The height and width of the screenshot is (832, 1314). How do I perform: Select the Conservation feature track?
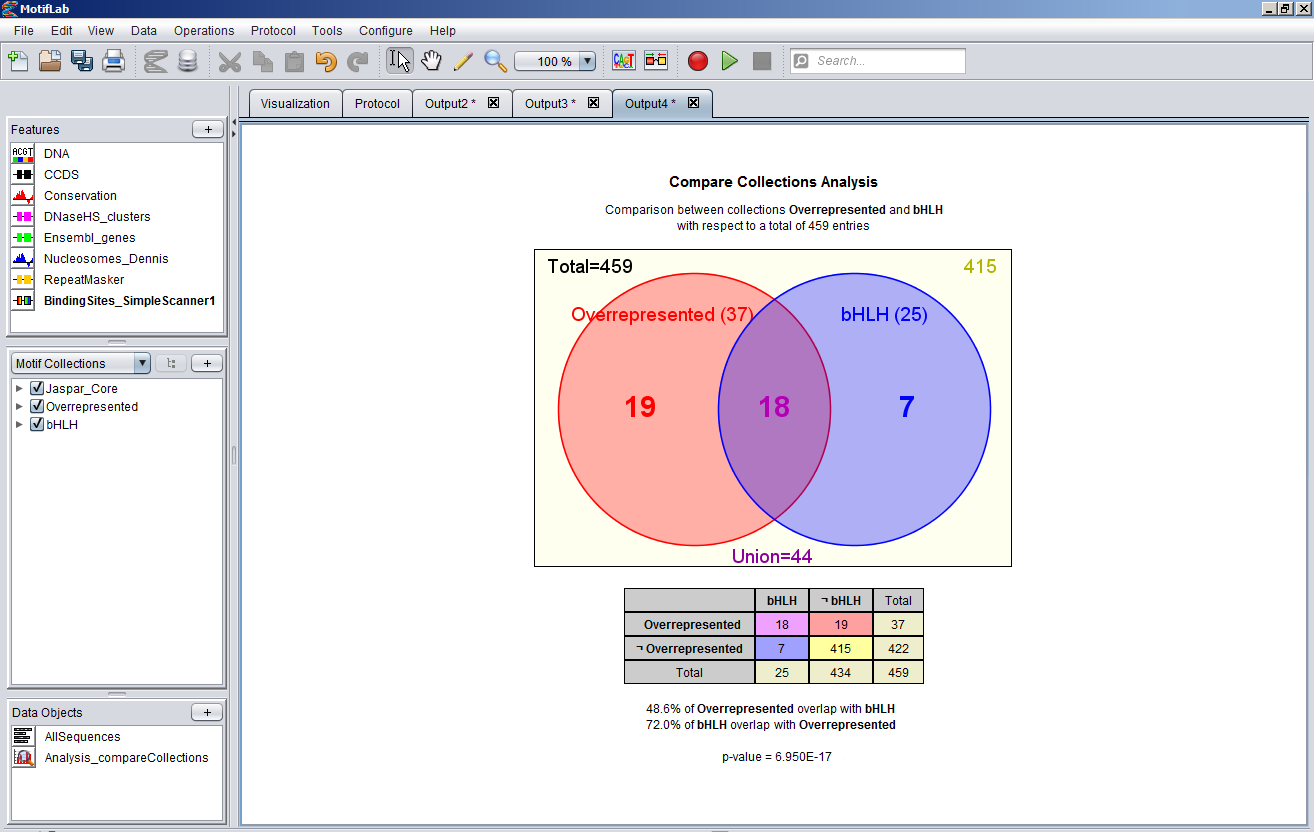click(x=116, y=196)
